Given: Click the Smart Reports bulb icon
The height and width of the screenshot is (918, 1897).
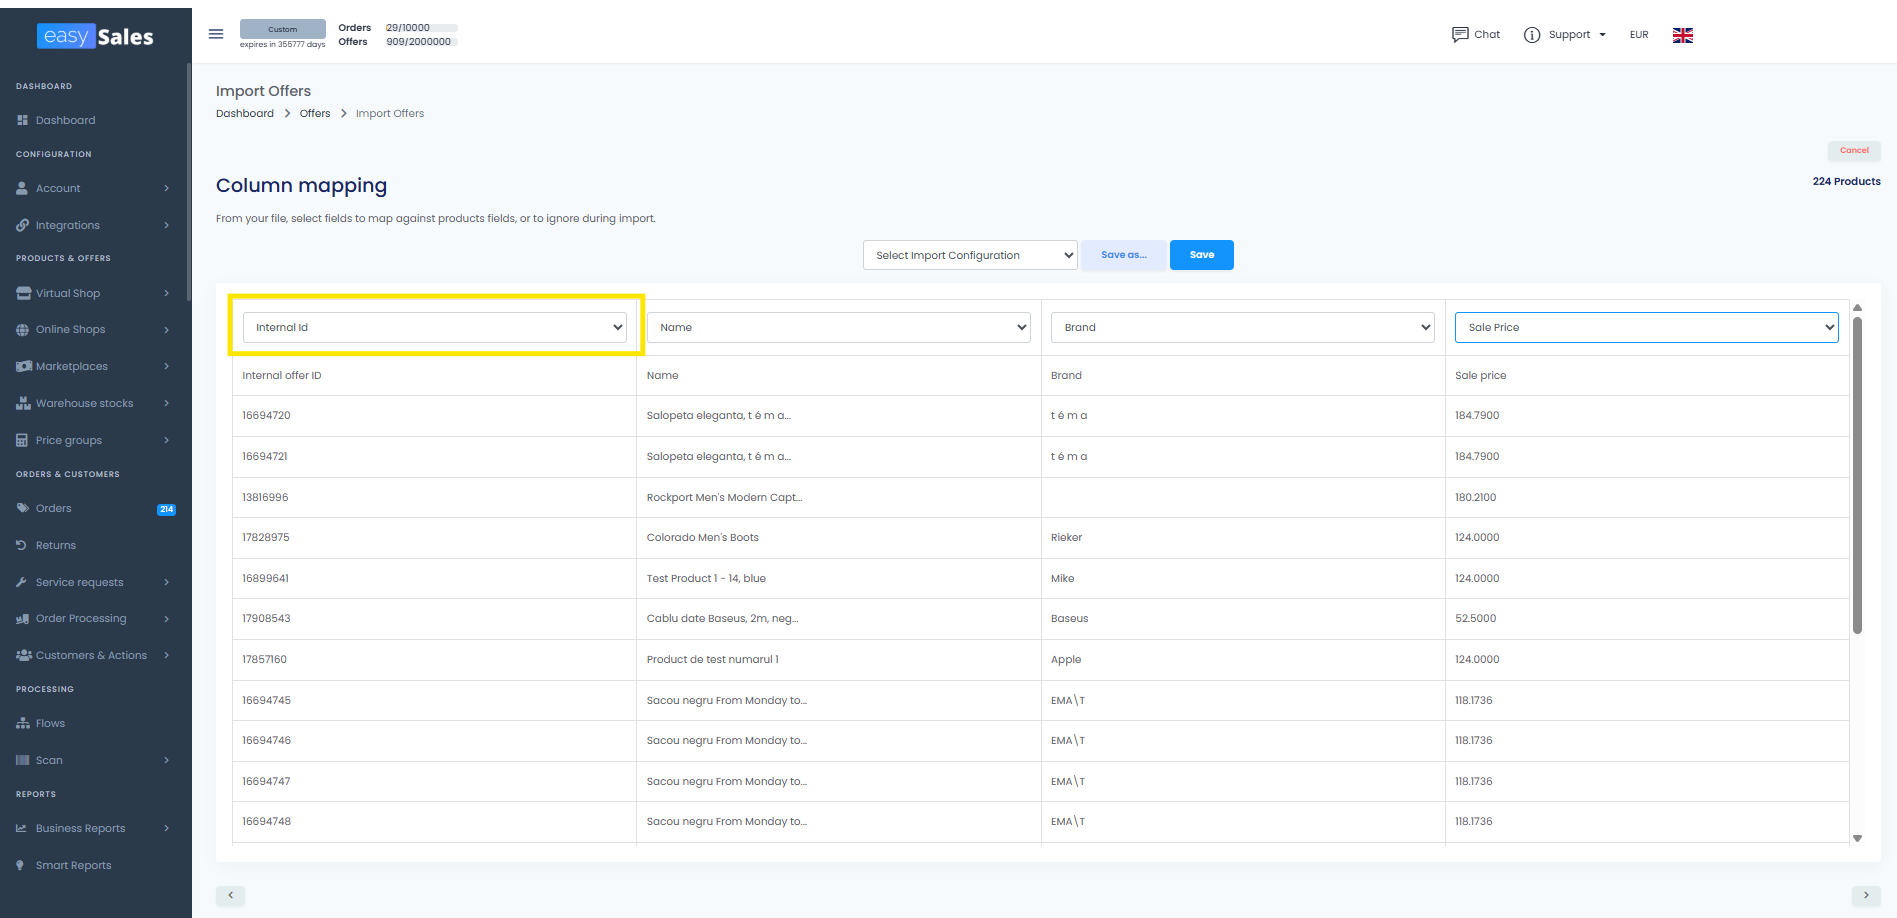Looking at the screenshot, I should click(21, 865).
